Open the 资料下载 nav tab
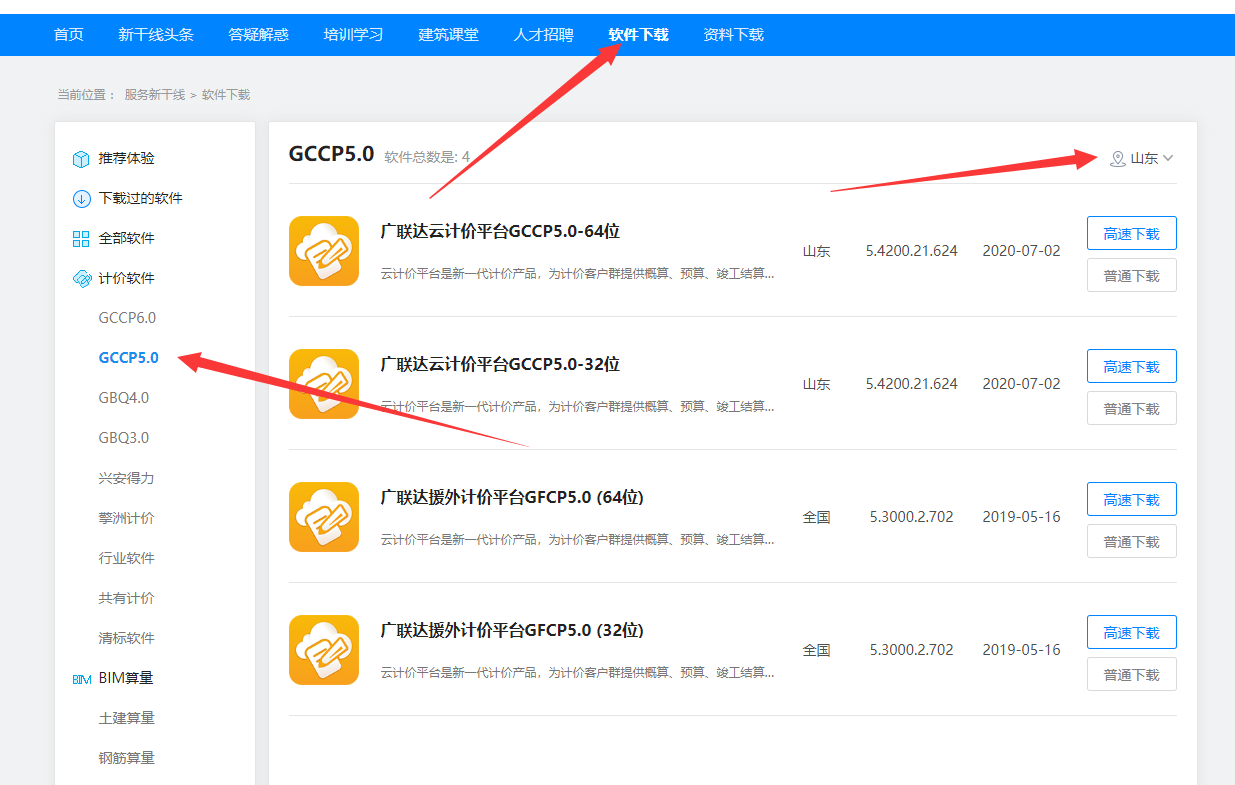Viewport: 1235px width, 785px height. pos(733,35)
